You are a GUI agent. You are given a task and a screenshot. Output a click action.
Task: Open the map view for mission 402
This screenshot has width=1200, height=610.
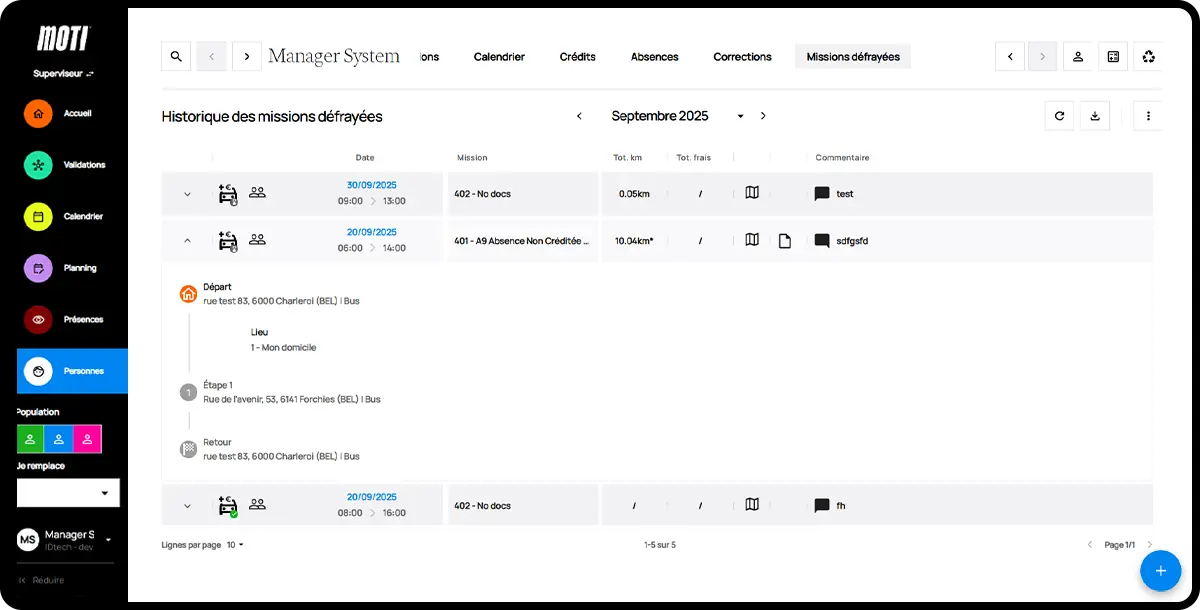pyautogui.click(x=752, y=193)
